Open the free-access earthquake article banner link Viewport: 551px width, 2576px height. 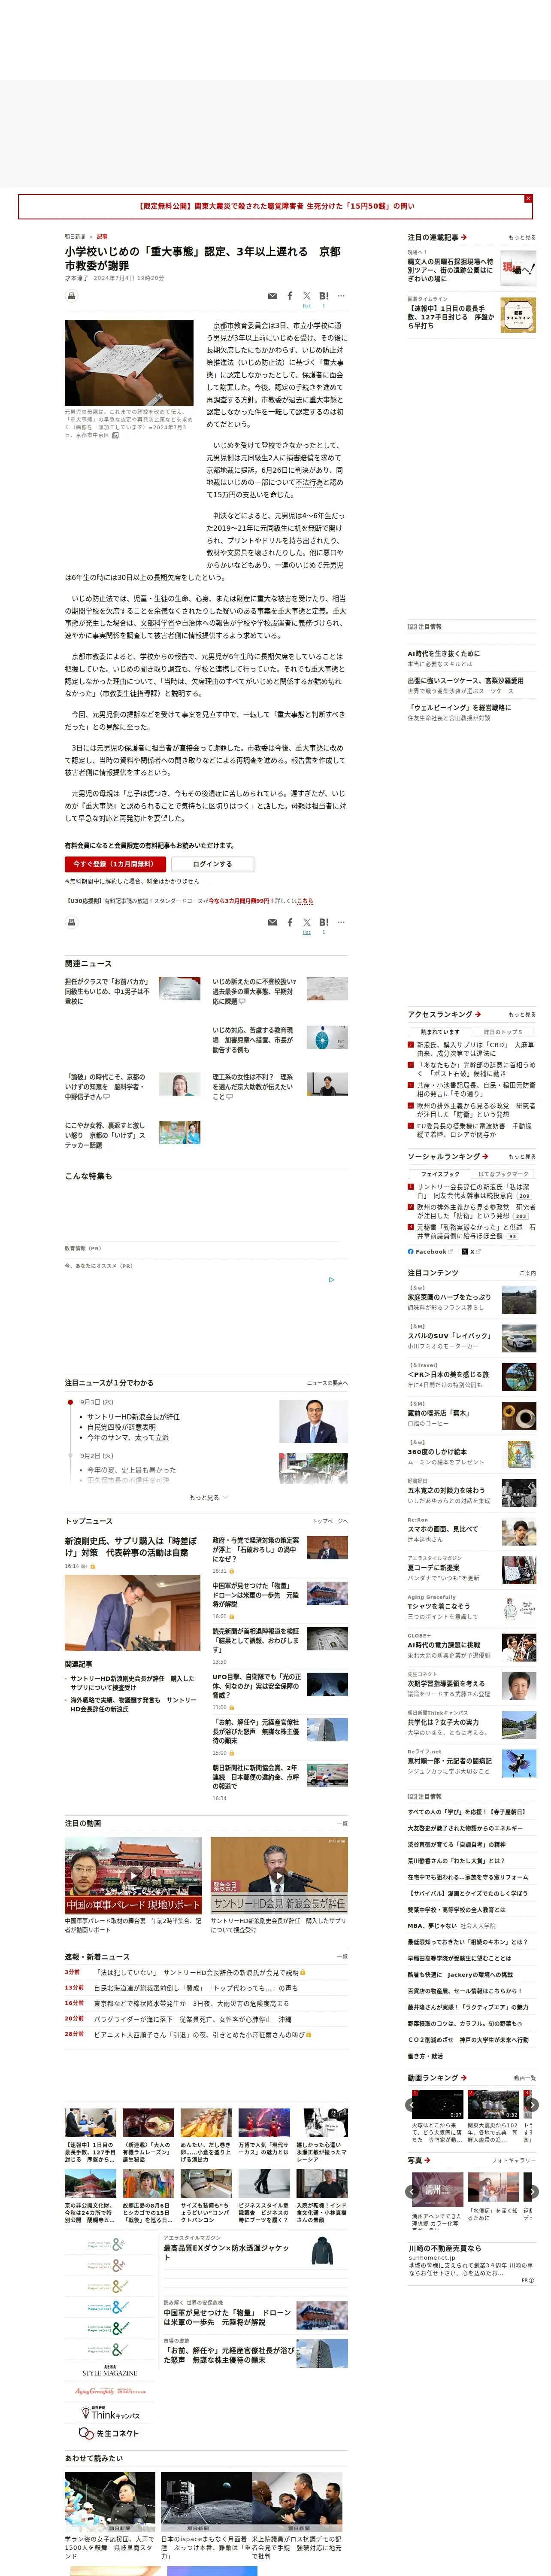click(275, 206)
